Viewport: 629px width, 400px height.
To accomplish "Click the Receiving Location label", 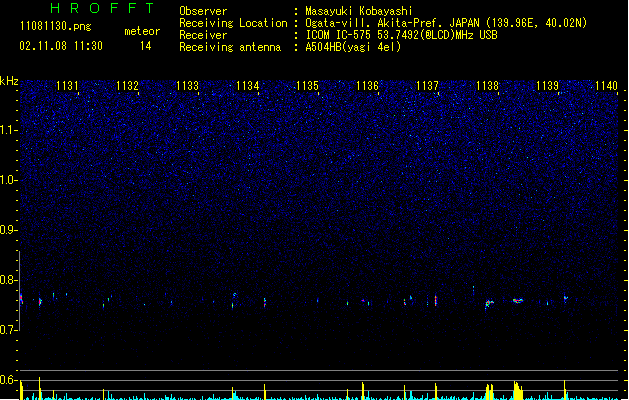I will [x=233, y=23].
